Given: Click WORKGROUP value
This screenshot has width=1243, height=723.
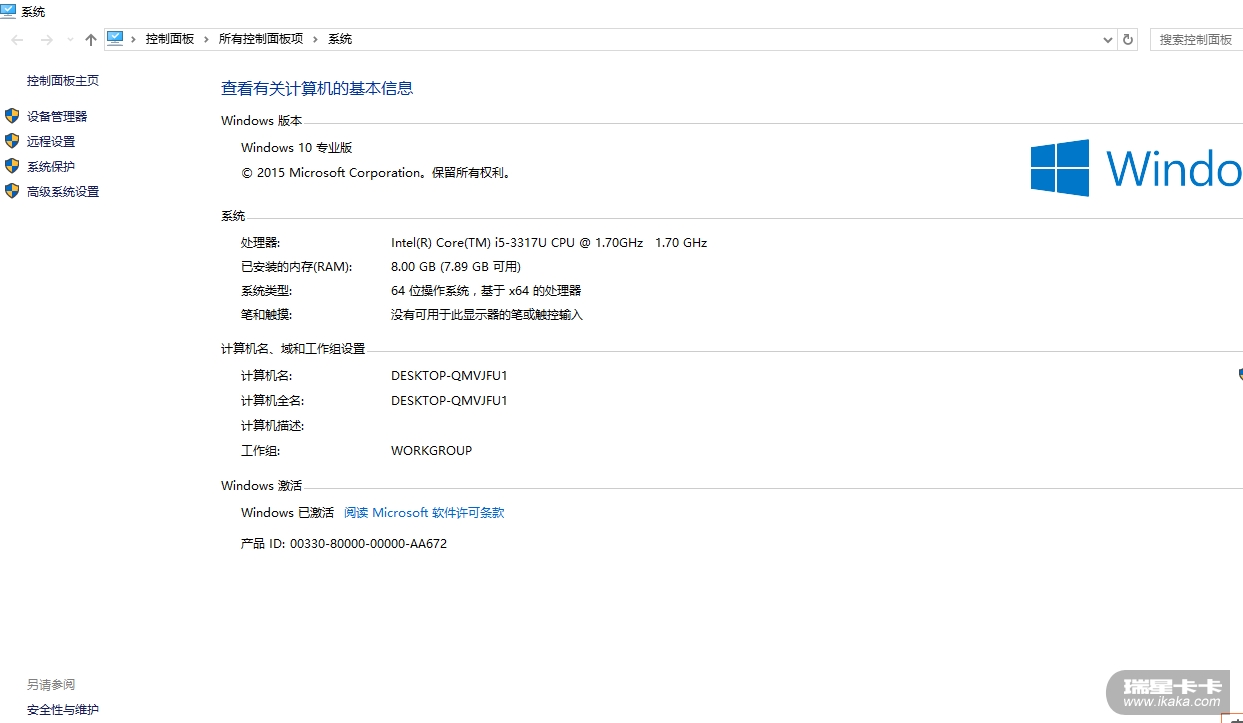Looking at the screenshot, I should click(x=431, y=451).
